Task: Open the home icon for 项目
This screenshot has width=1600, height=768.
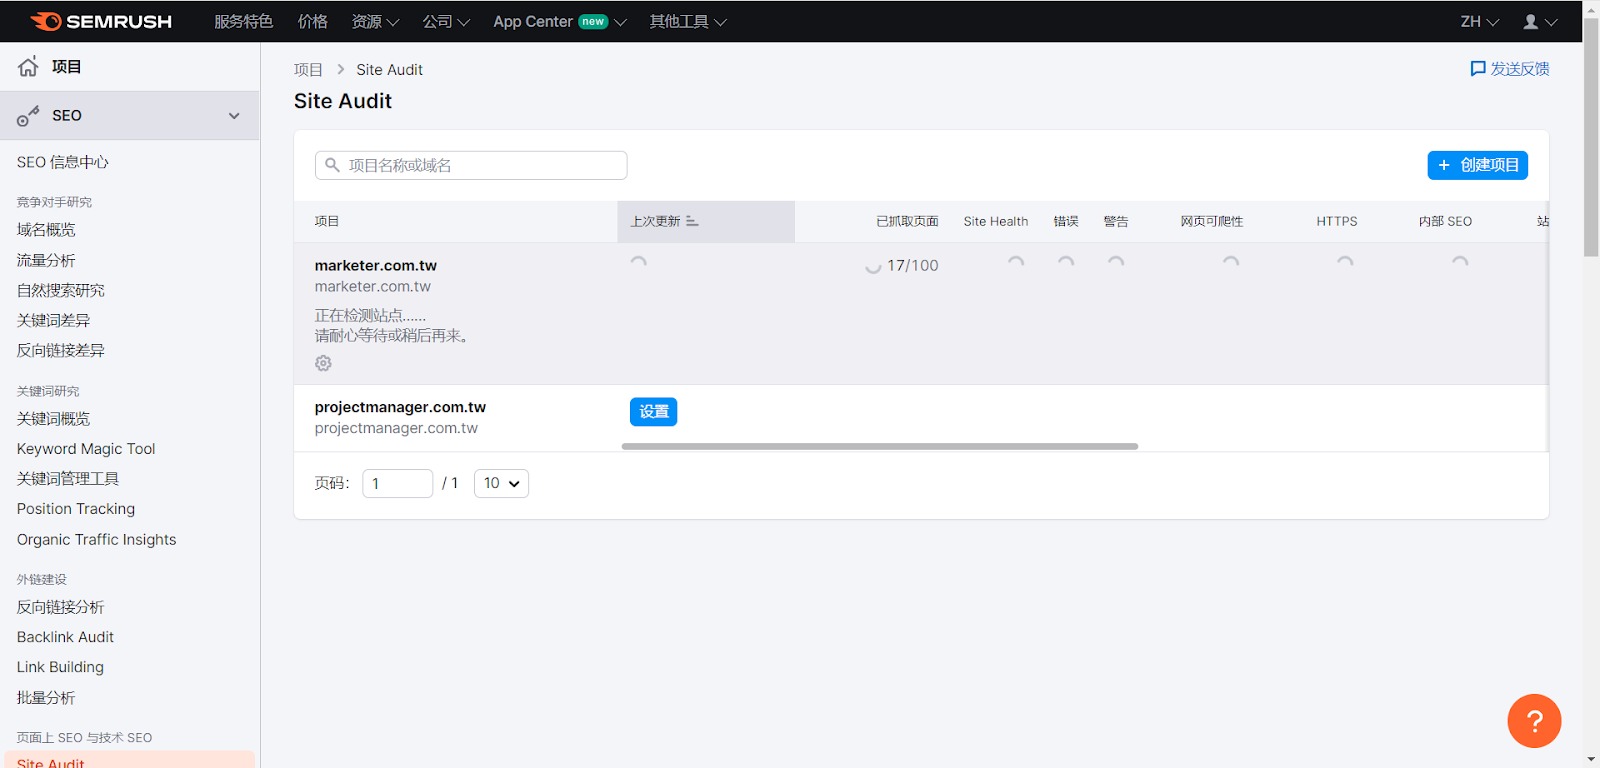Action: (x=28, y=66)
